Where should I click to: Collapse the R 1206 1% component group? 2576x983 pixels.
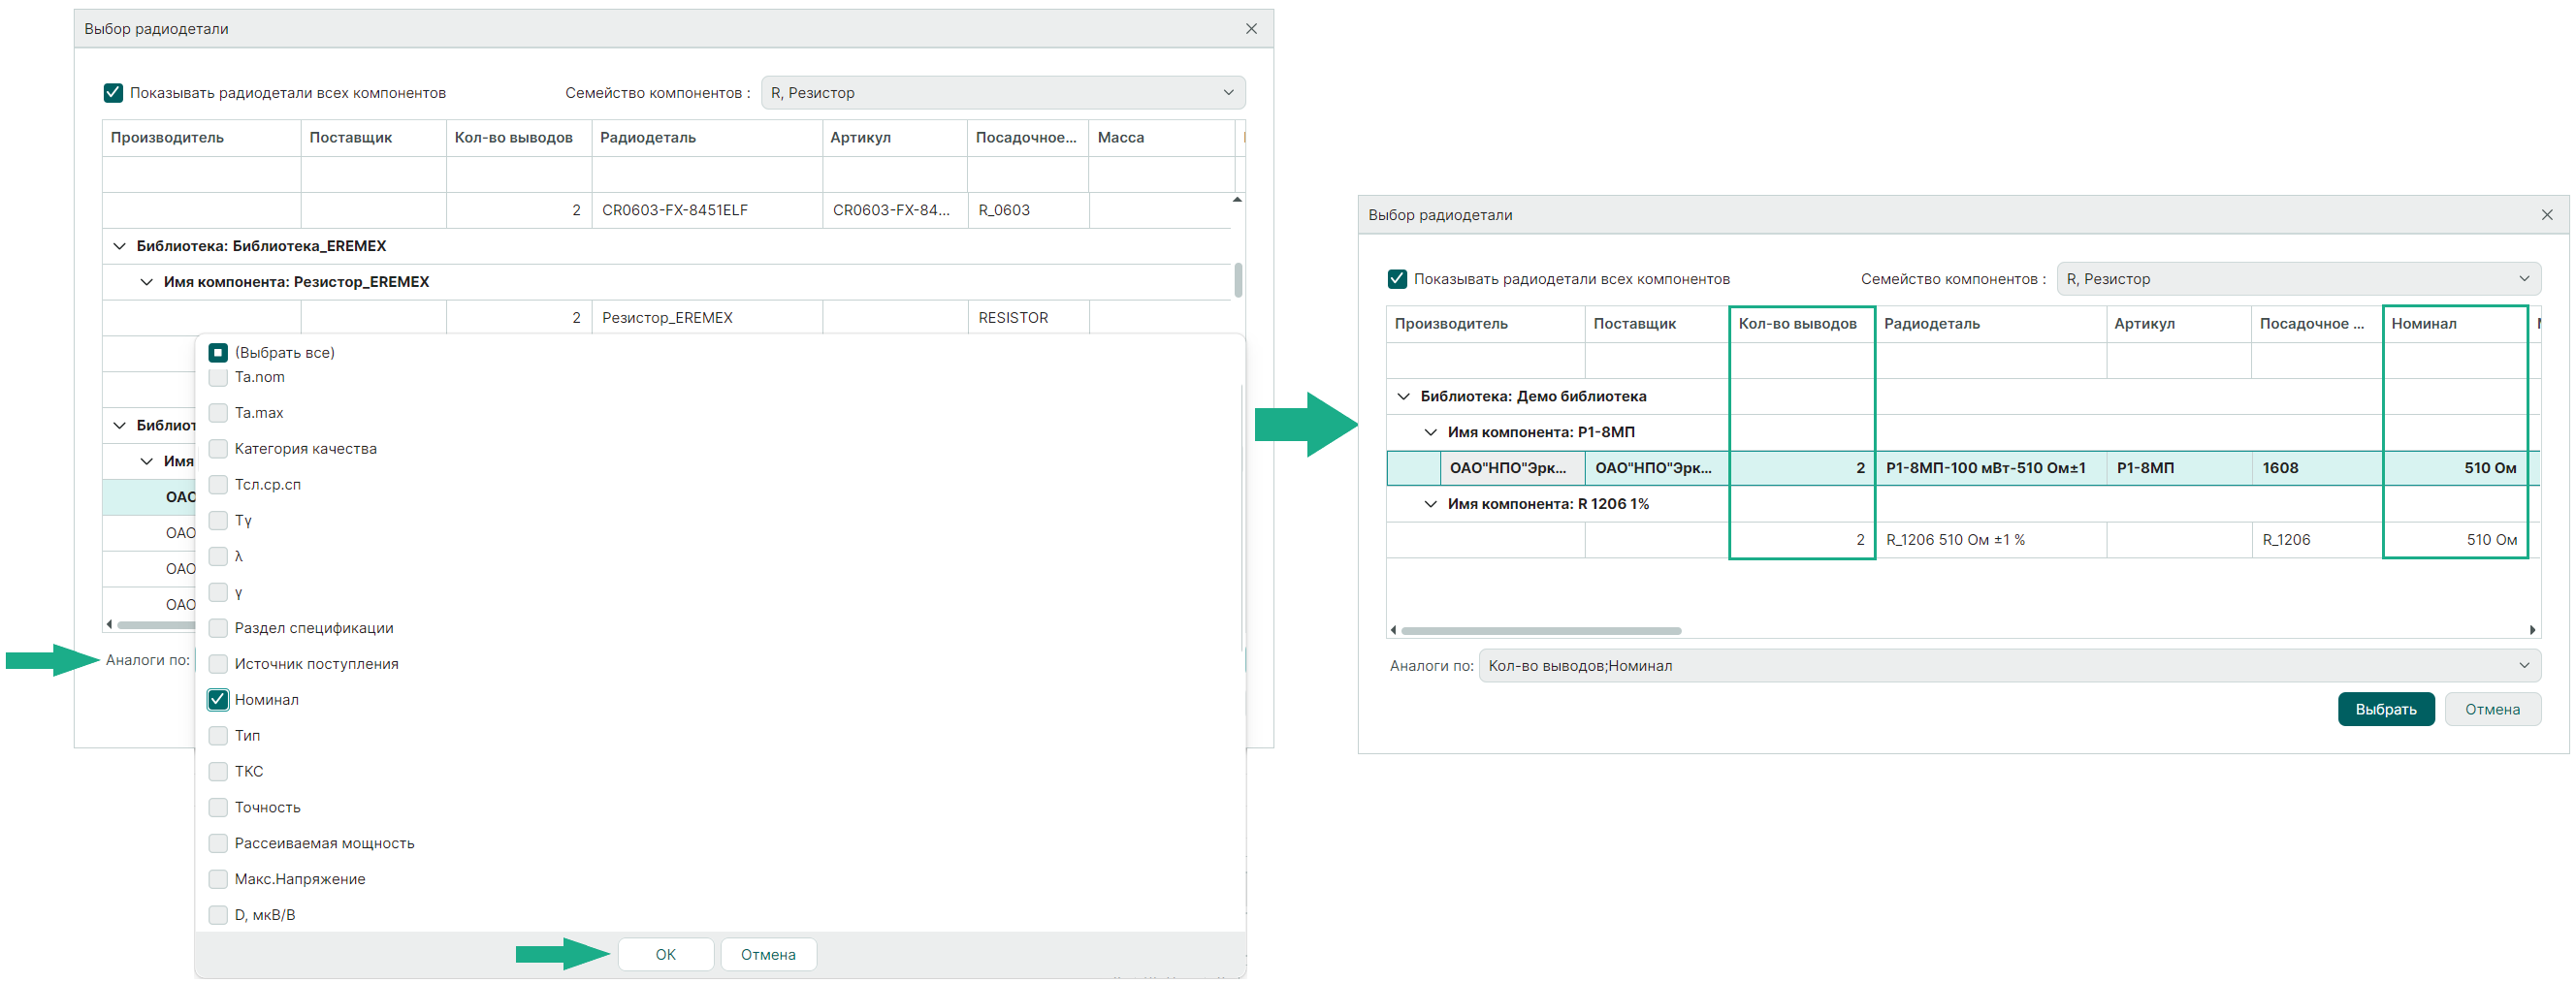tap(1430, 505)
